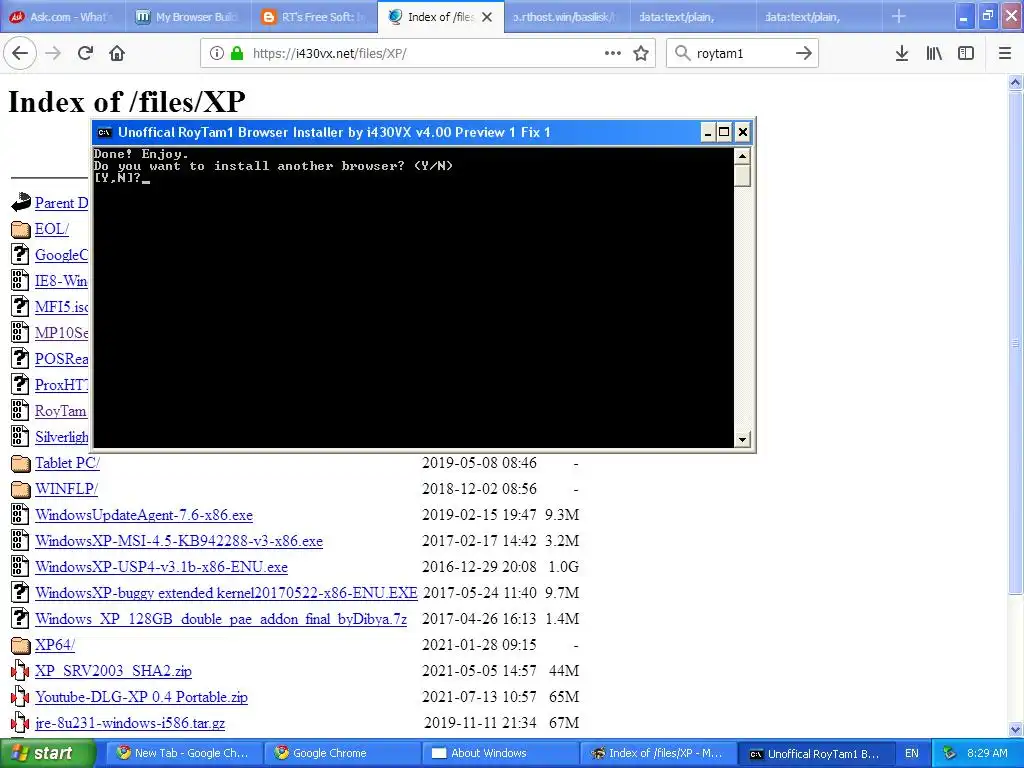
Task: Click the page scrollbar up arrow
Action: (x=1015, y=83)
